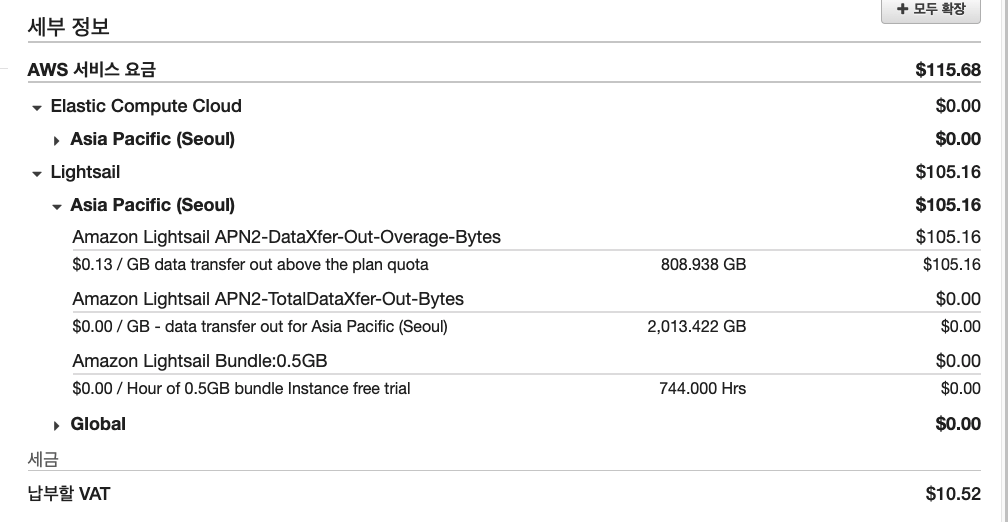Expand the Global region row
The image size is (1008, 522).
[x=57, y=425]
